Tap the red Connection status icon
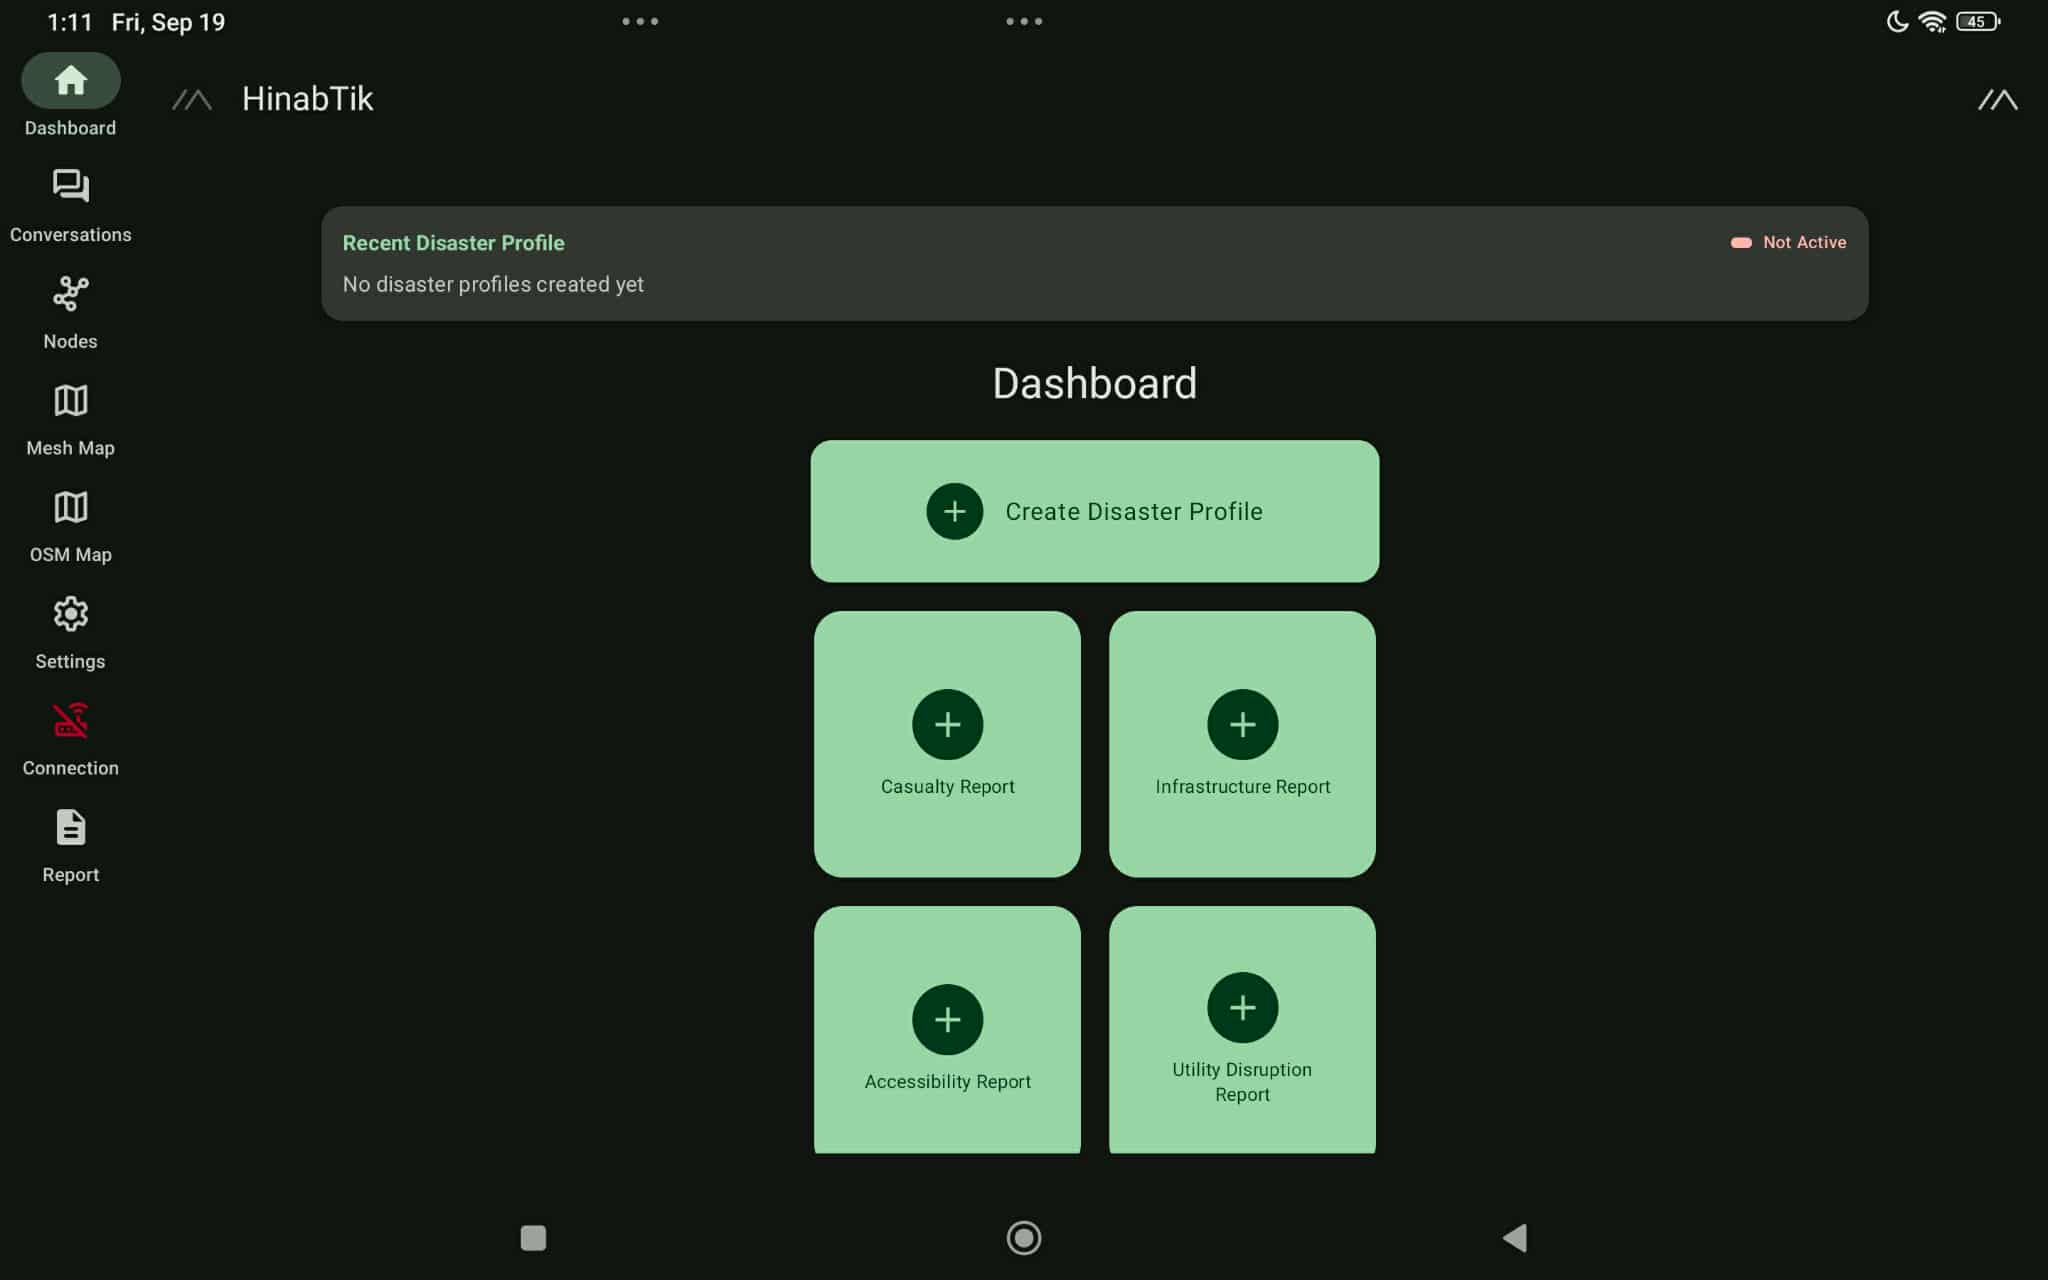The width and height of the screenshot is (2048, 1280). click(70, 721)
